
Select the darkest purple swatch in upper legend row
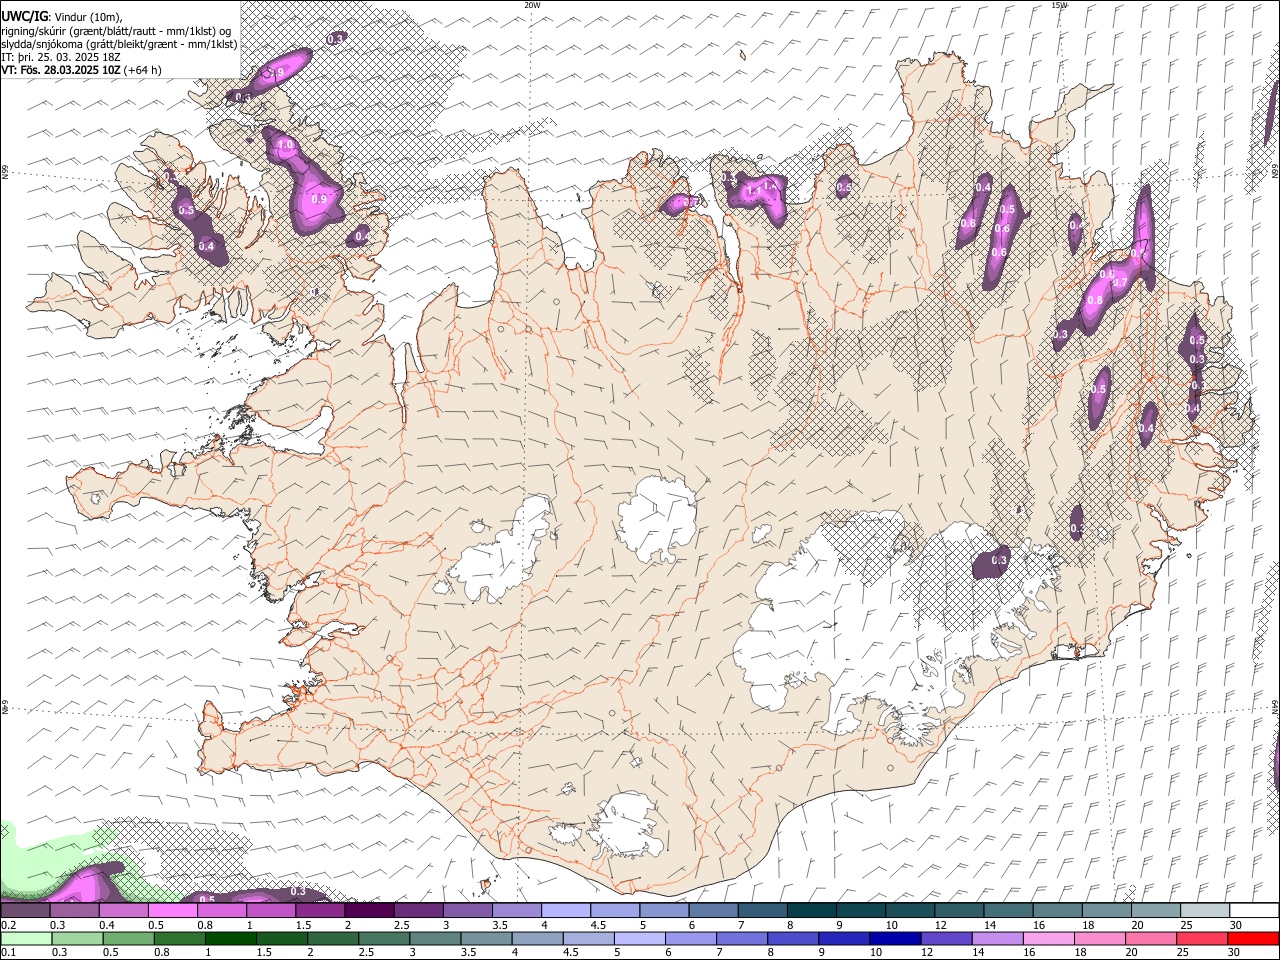point(369,910)
